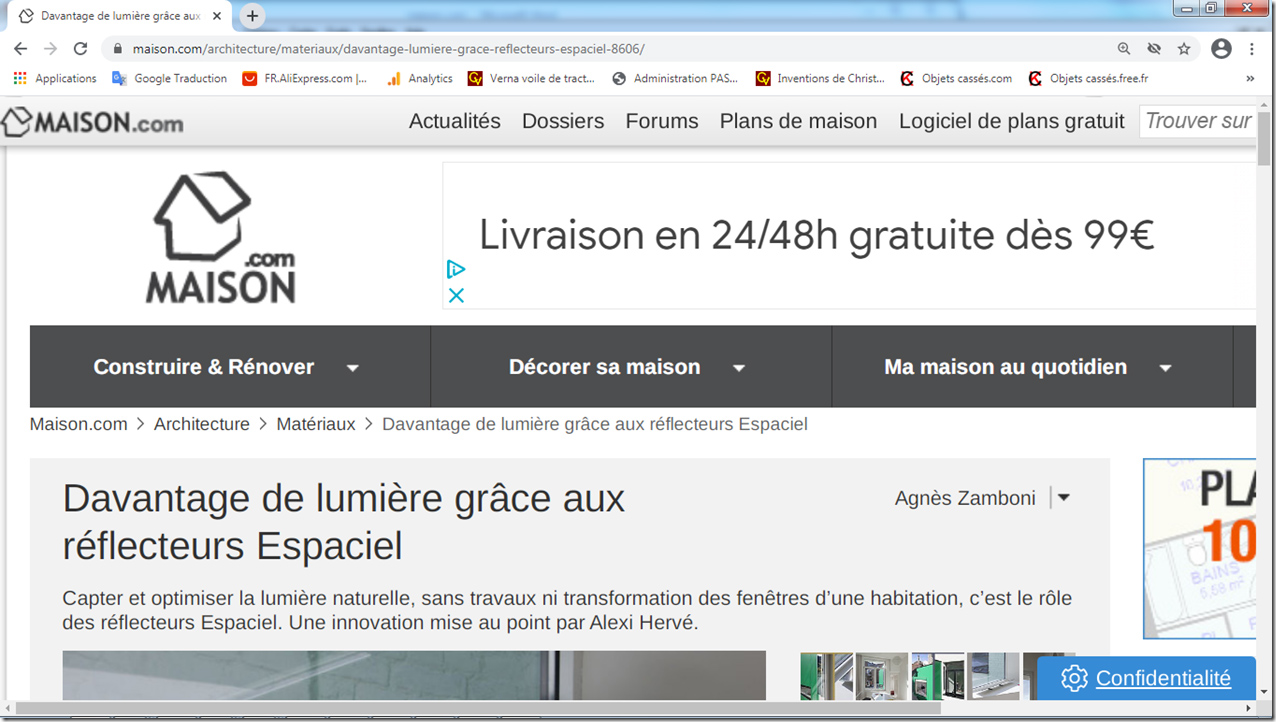Open the second gallery thumbnail showing a white room
Screen dimensions: 1276x722
(x=882, y=676)
